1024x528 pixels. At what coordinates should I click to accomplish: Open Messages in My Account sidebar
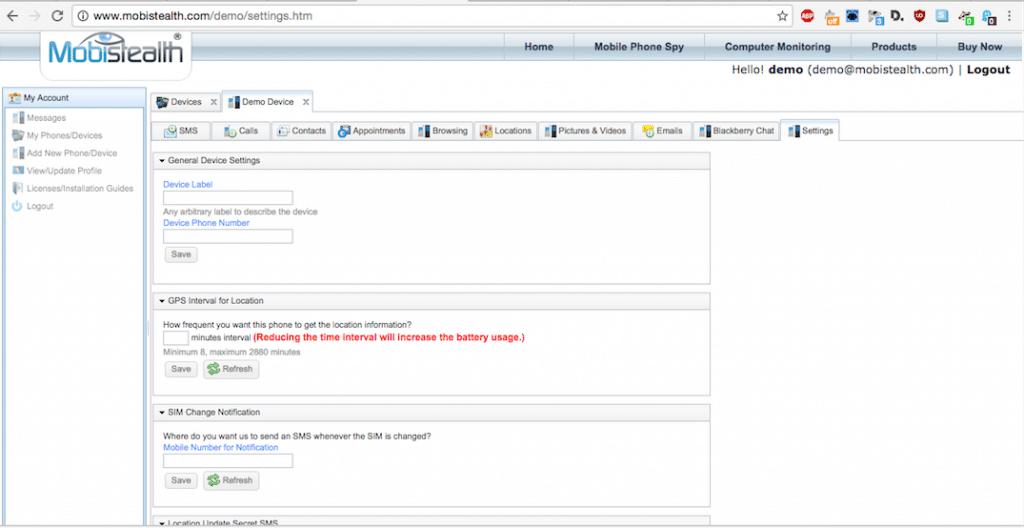46,118
